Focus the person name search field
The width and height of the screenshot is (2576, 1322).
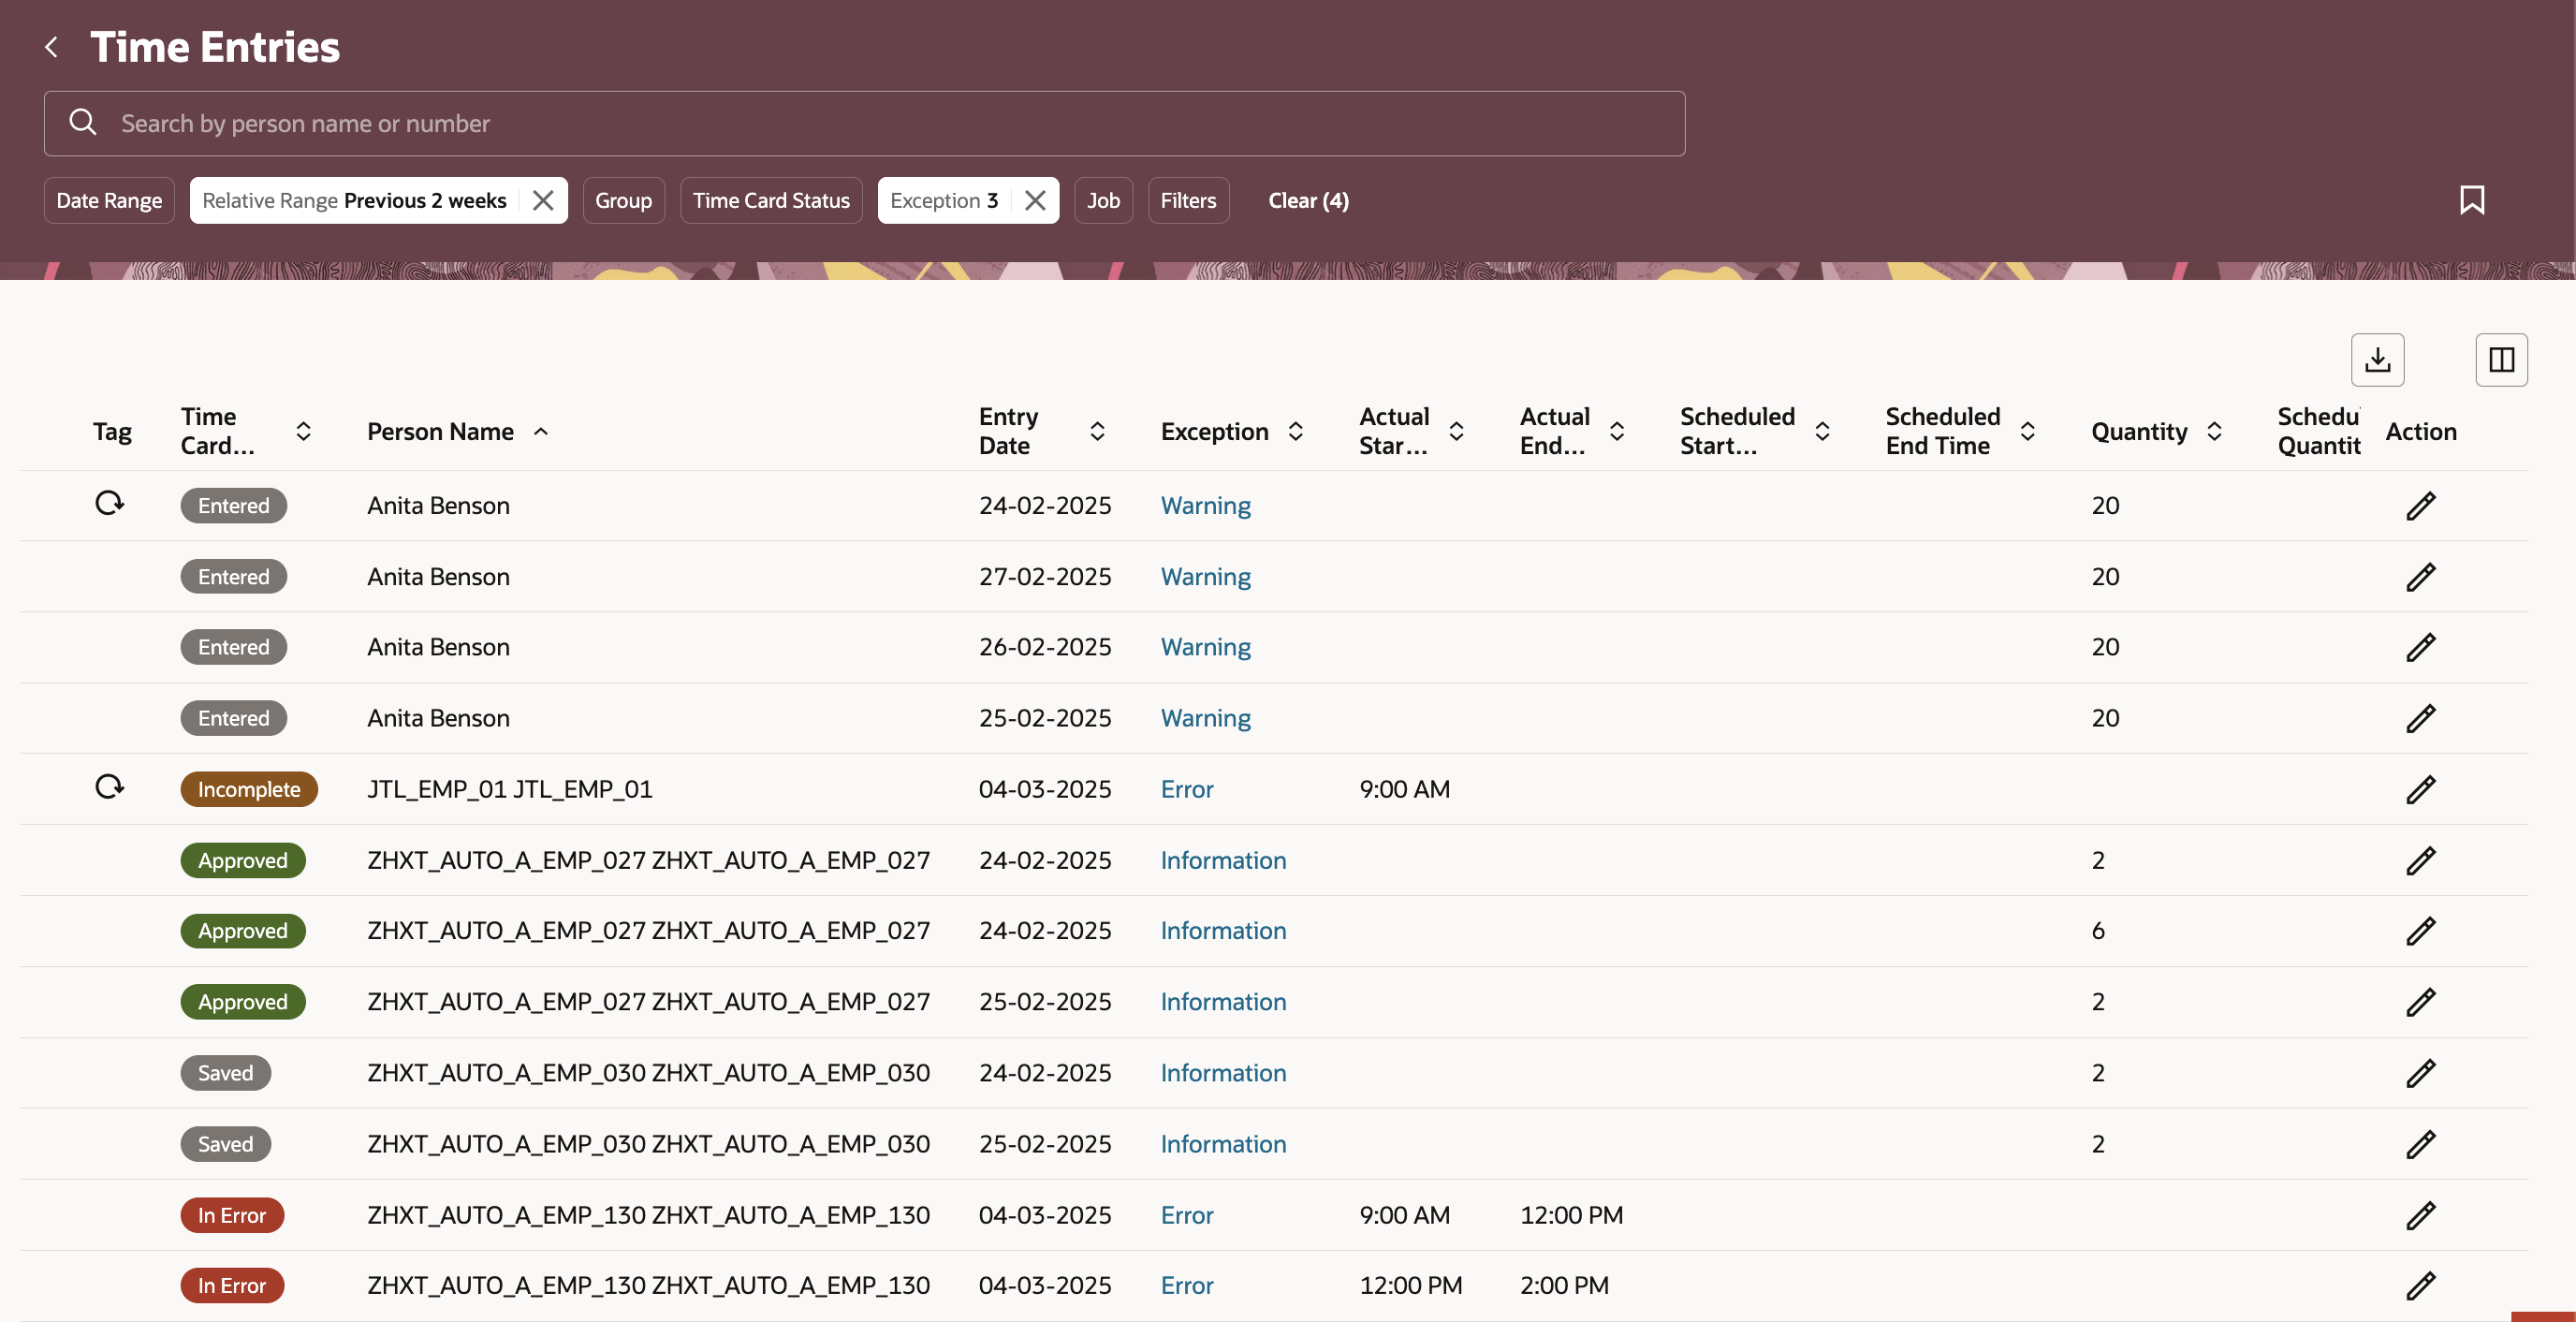[864, 123]
